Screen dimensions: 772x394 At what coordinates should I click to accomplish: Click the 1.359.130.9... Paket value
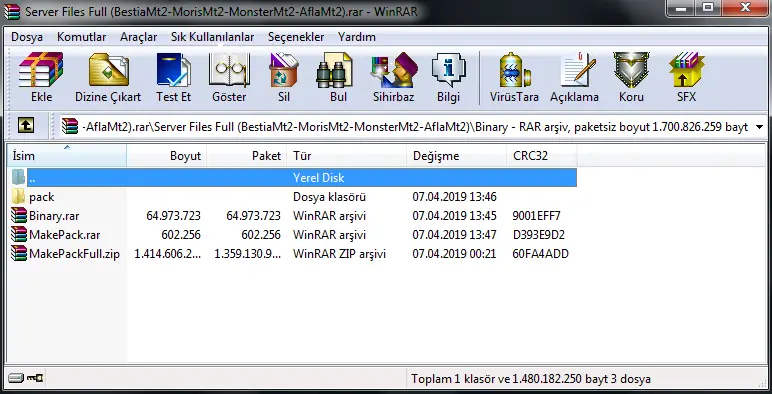coord(247,254)
